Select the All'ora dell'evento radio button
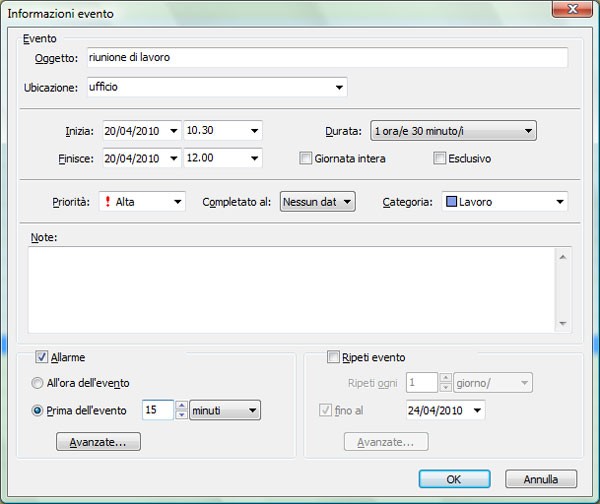 [38, 383]
